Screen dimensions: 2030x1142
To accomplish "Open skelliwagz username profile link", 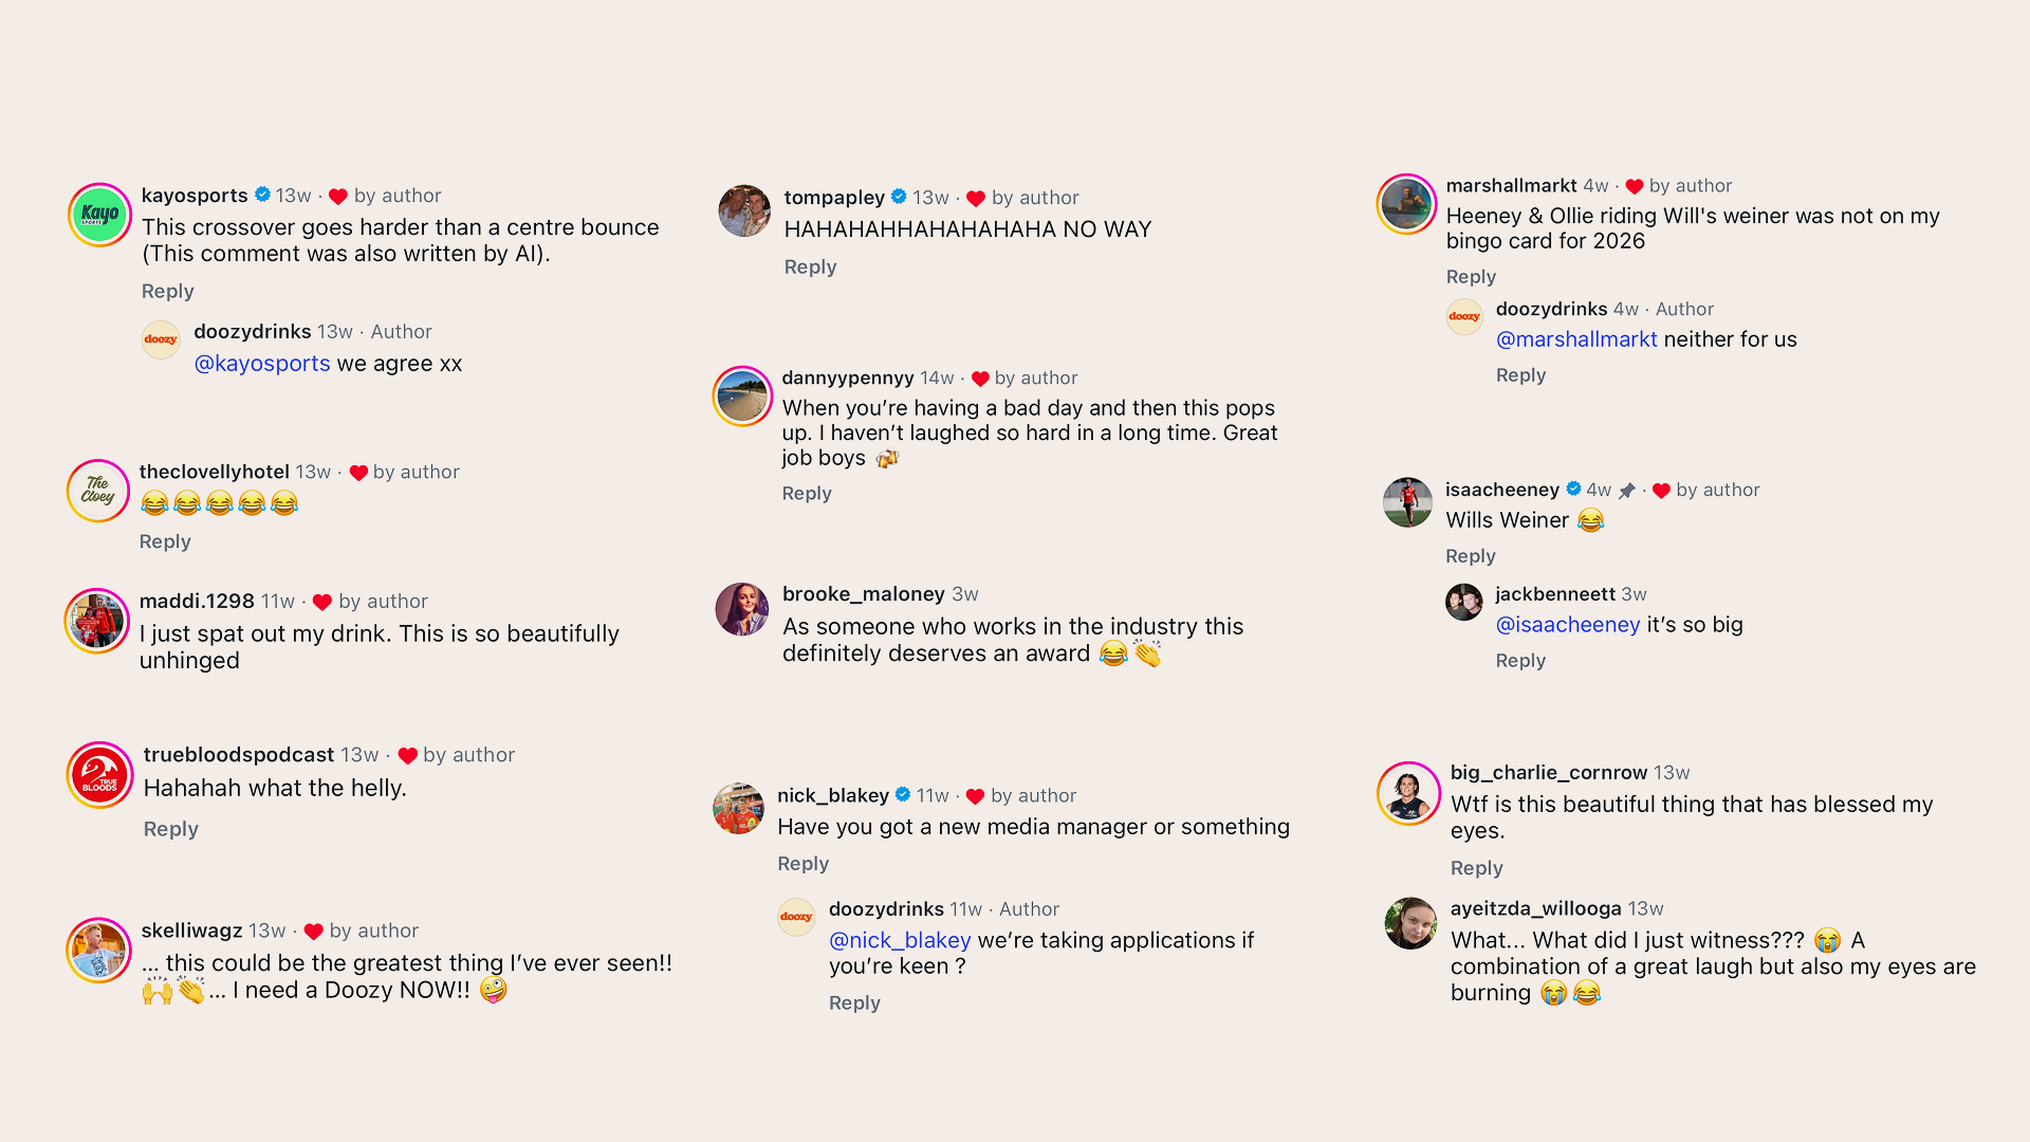I will pyautogui.click(x=191, y=930).
